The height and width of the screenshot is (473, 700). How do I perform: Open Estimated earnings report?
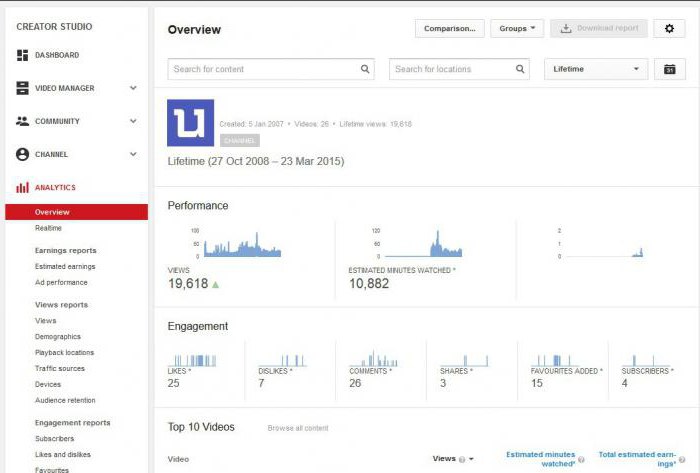coord(65,266)
